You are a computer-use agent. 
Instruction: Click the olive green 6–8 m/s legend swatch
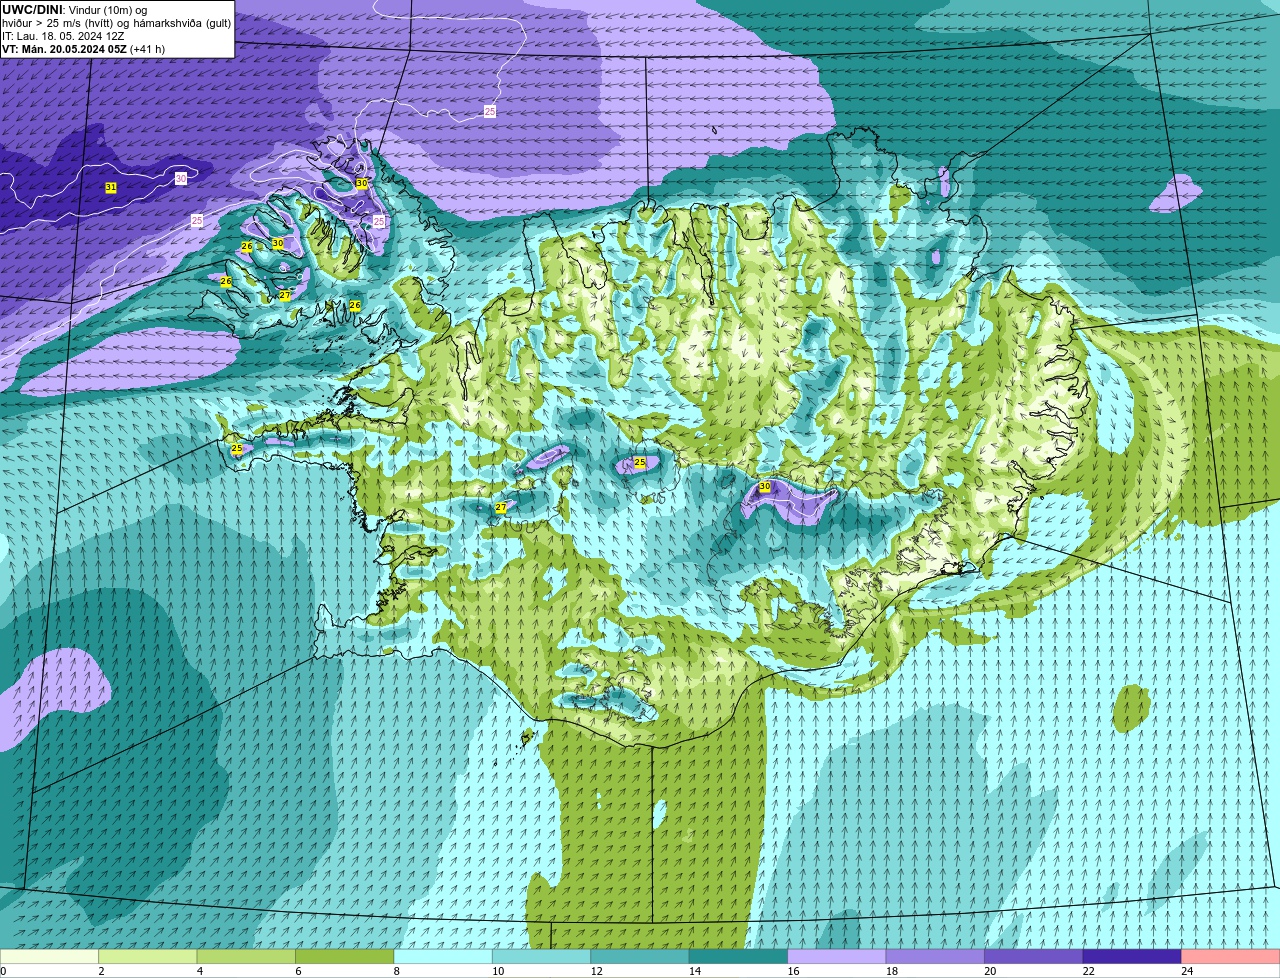pyautogui.click(x=345, y=956)
